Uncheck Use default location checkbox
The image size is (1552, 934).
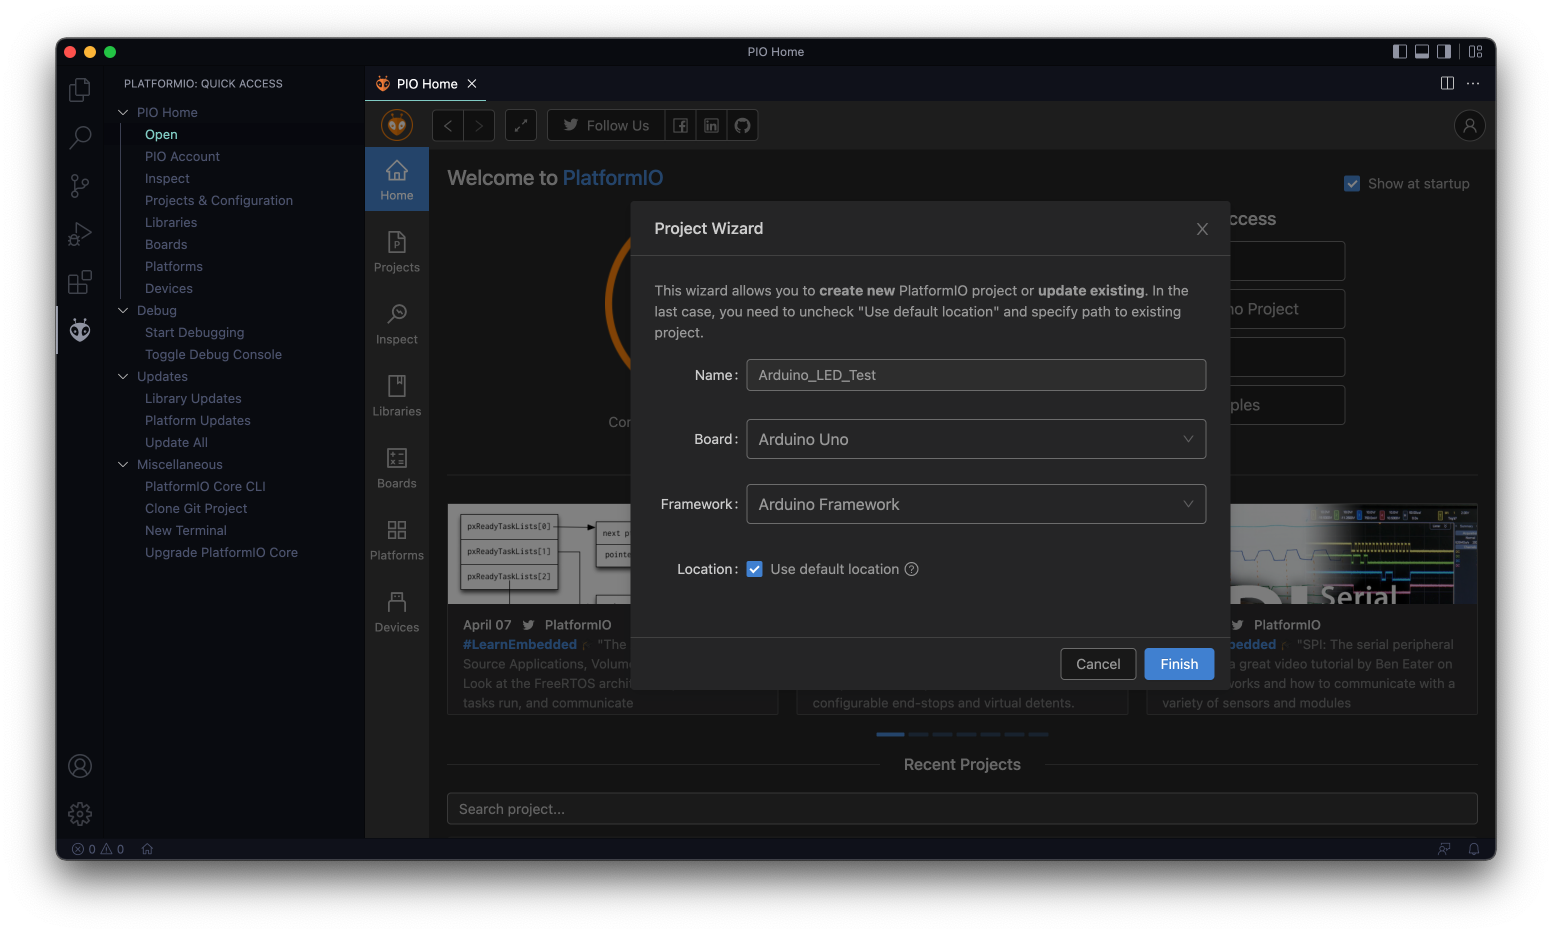tap(754, 569)
